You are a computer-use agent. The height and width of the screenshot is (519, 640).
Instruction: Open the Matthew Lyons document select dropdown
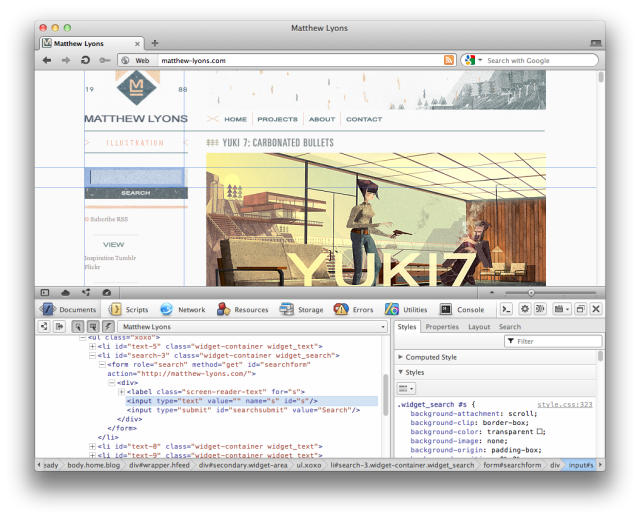[x=253, y=327]
